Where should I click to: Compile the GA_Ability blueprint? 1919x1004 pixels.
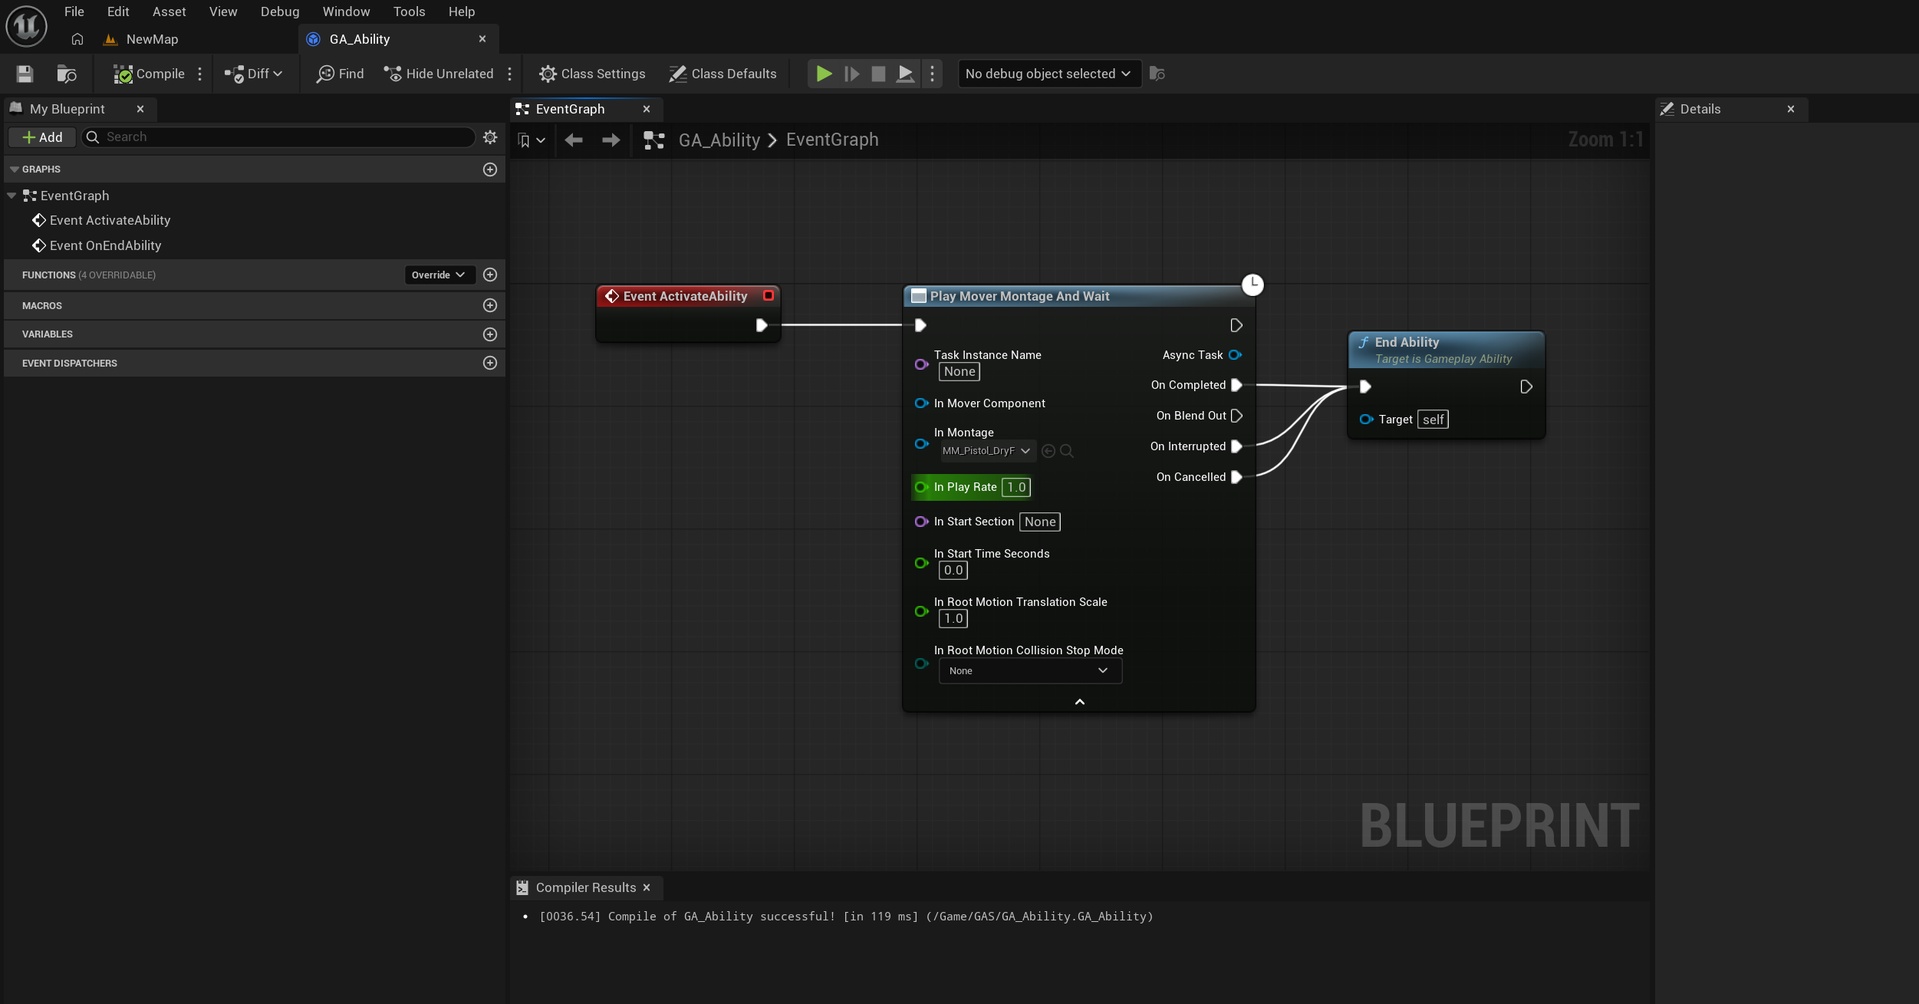[149, 74]
